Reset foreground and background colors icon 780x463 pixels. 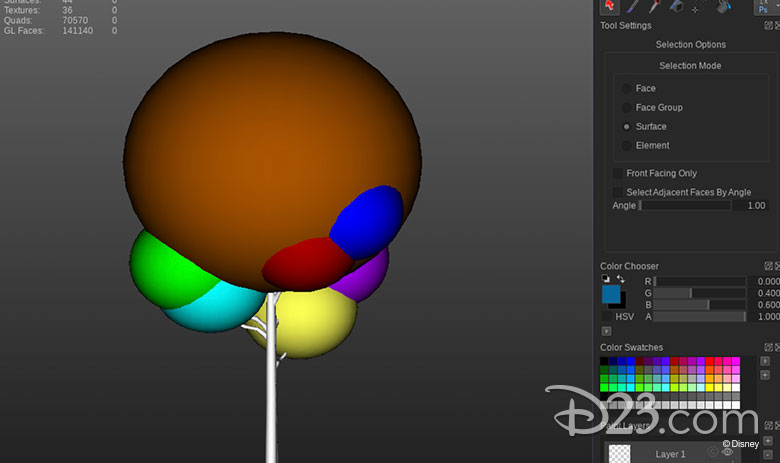click(x=605, y=278)
